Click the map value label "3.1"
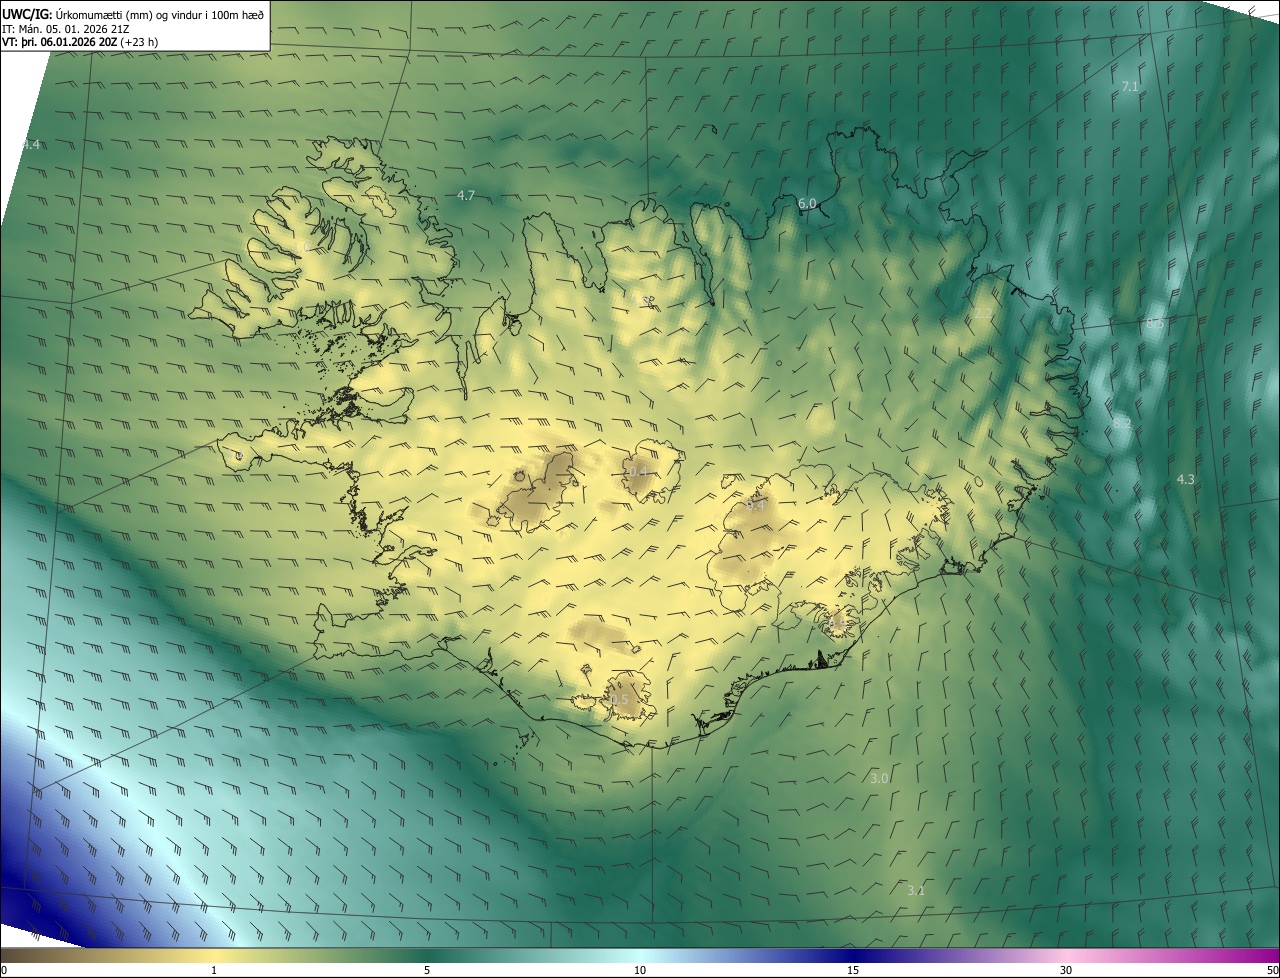This screenshot has height=978, width=1280. click(916, 890)
